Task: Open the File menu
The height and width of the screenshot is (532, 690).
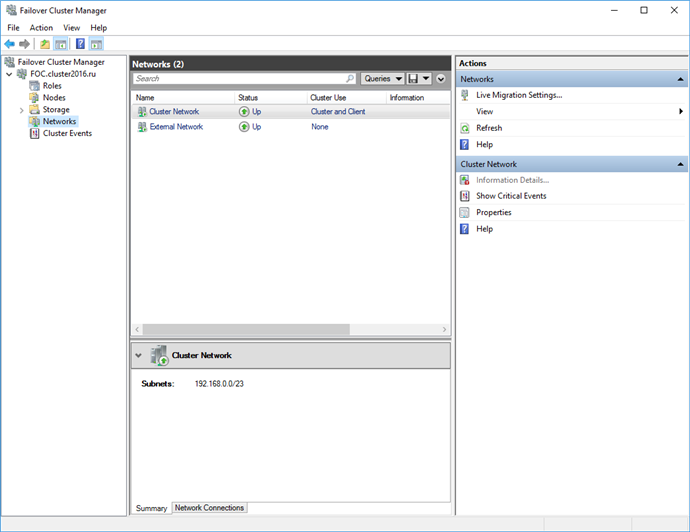Action: coord(13,28)
